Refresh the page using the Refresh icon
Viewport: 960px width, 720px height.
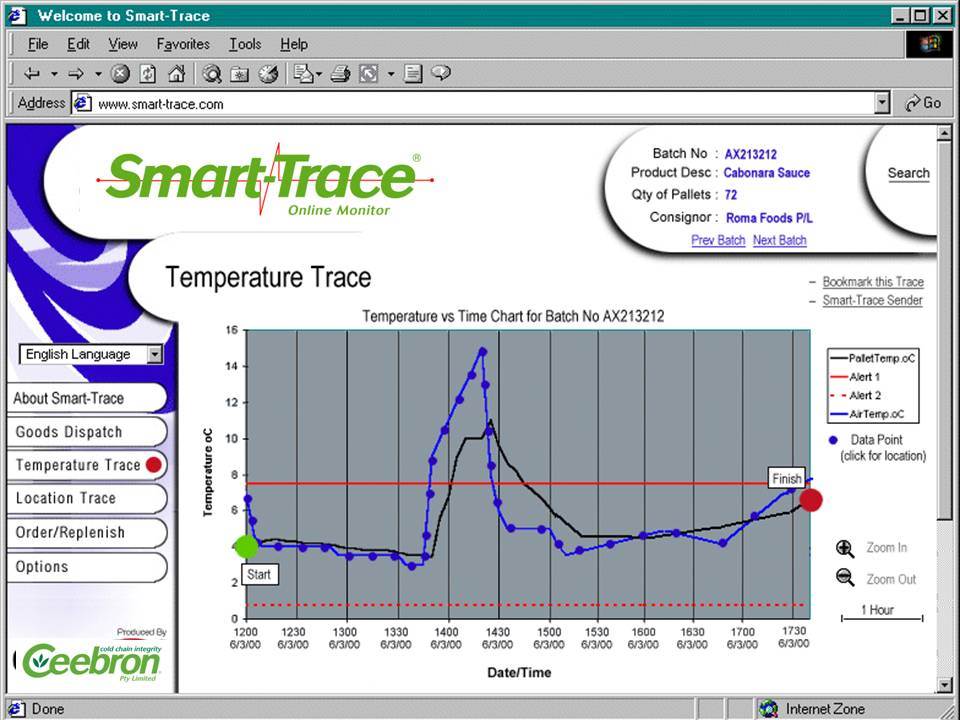point(148,74)
